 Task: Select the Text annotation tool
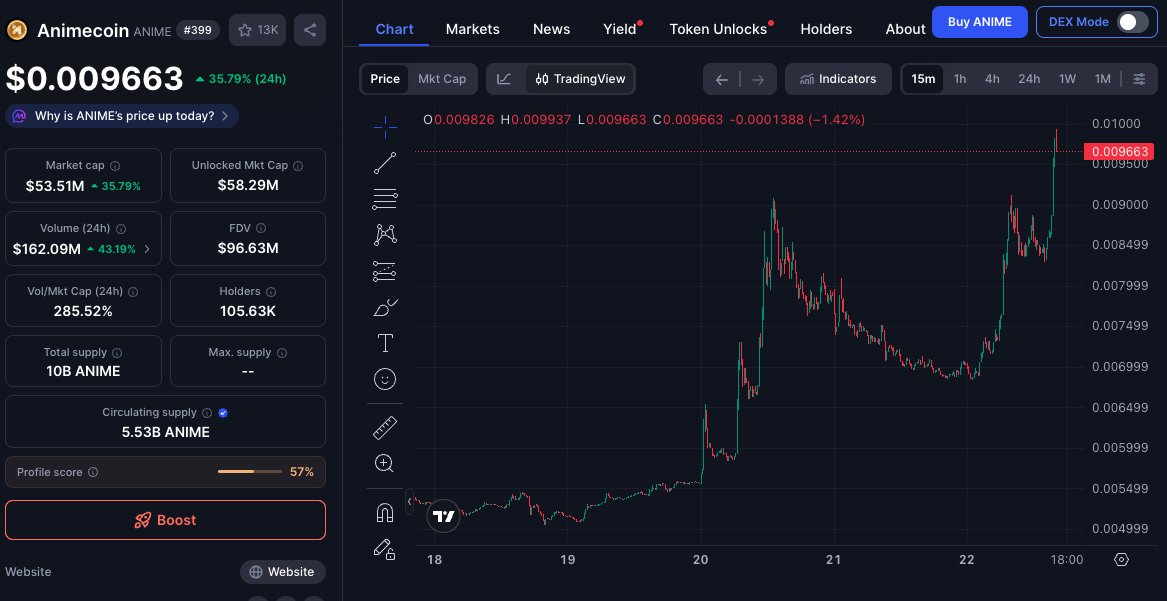[x=385, y=343]
